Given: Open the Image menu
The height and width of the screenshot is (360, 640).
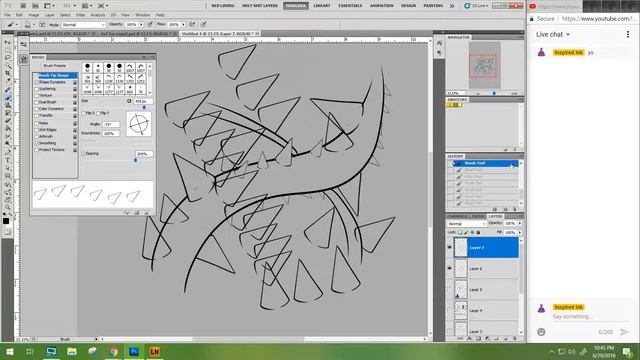Looking at the screenshot, I should (x=34, y=15).
